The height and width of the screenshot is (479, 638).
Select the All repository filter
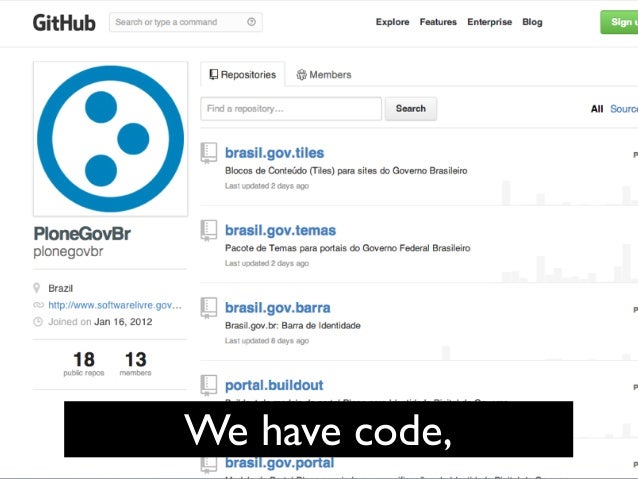pyautogui.click(x=597, y=109)
